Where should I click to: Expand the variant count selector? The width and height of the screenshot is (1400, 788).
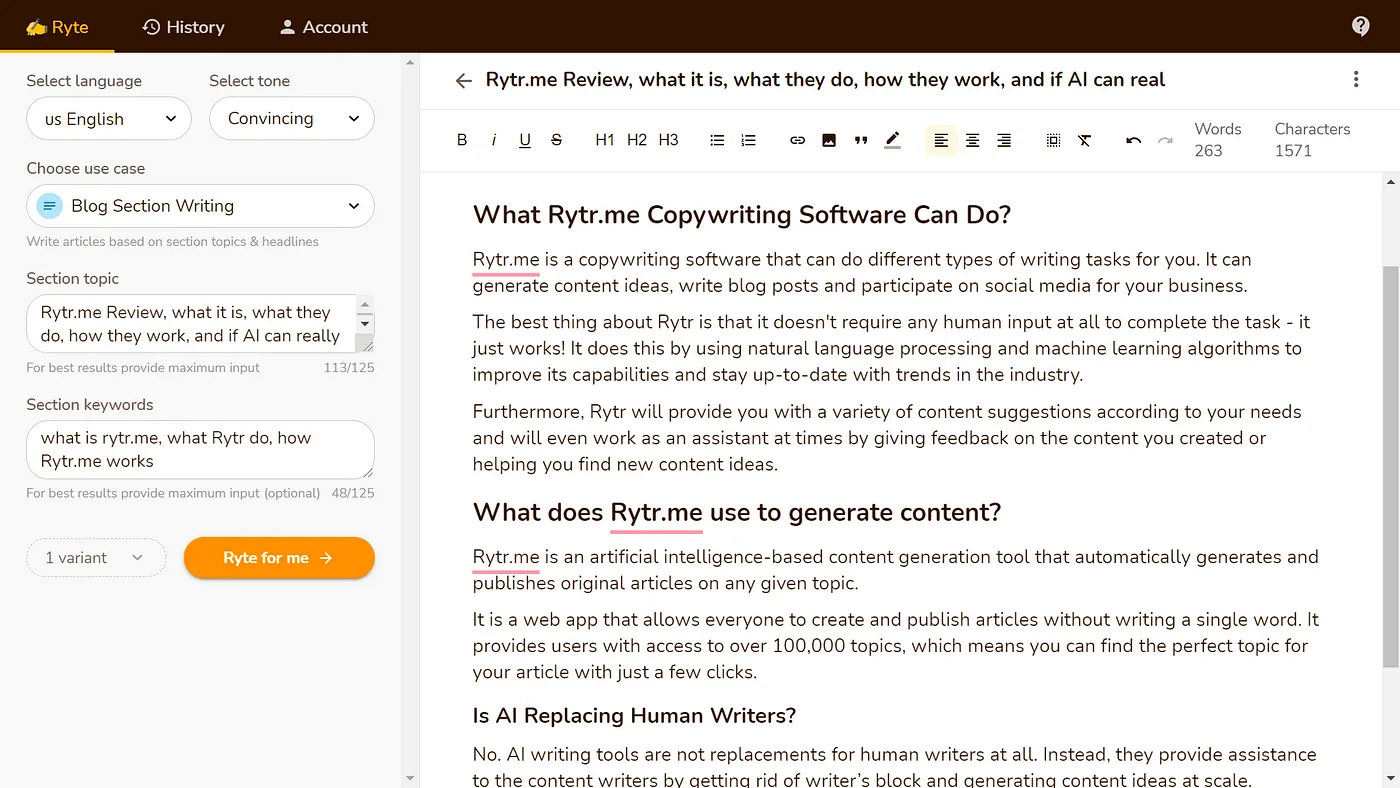(95, 558)
